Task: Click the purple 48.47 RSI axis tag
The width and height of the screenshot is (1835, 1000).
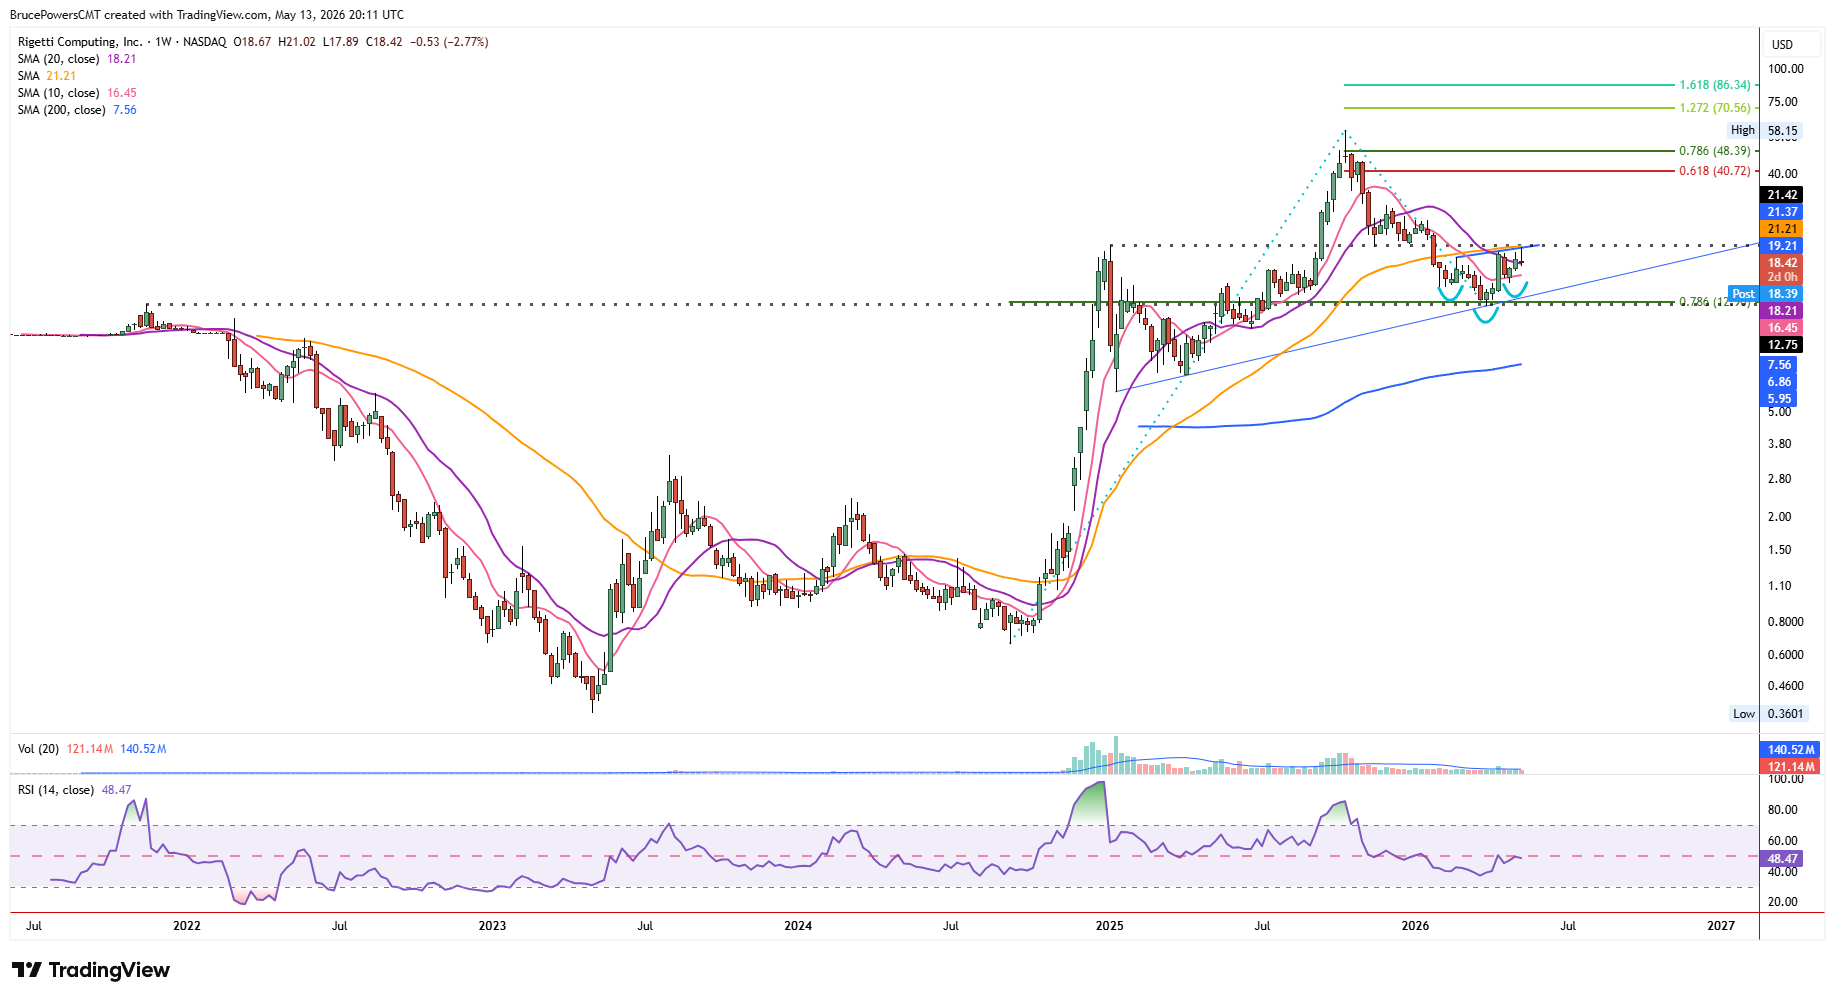Action: (1781, 859)
